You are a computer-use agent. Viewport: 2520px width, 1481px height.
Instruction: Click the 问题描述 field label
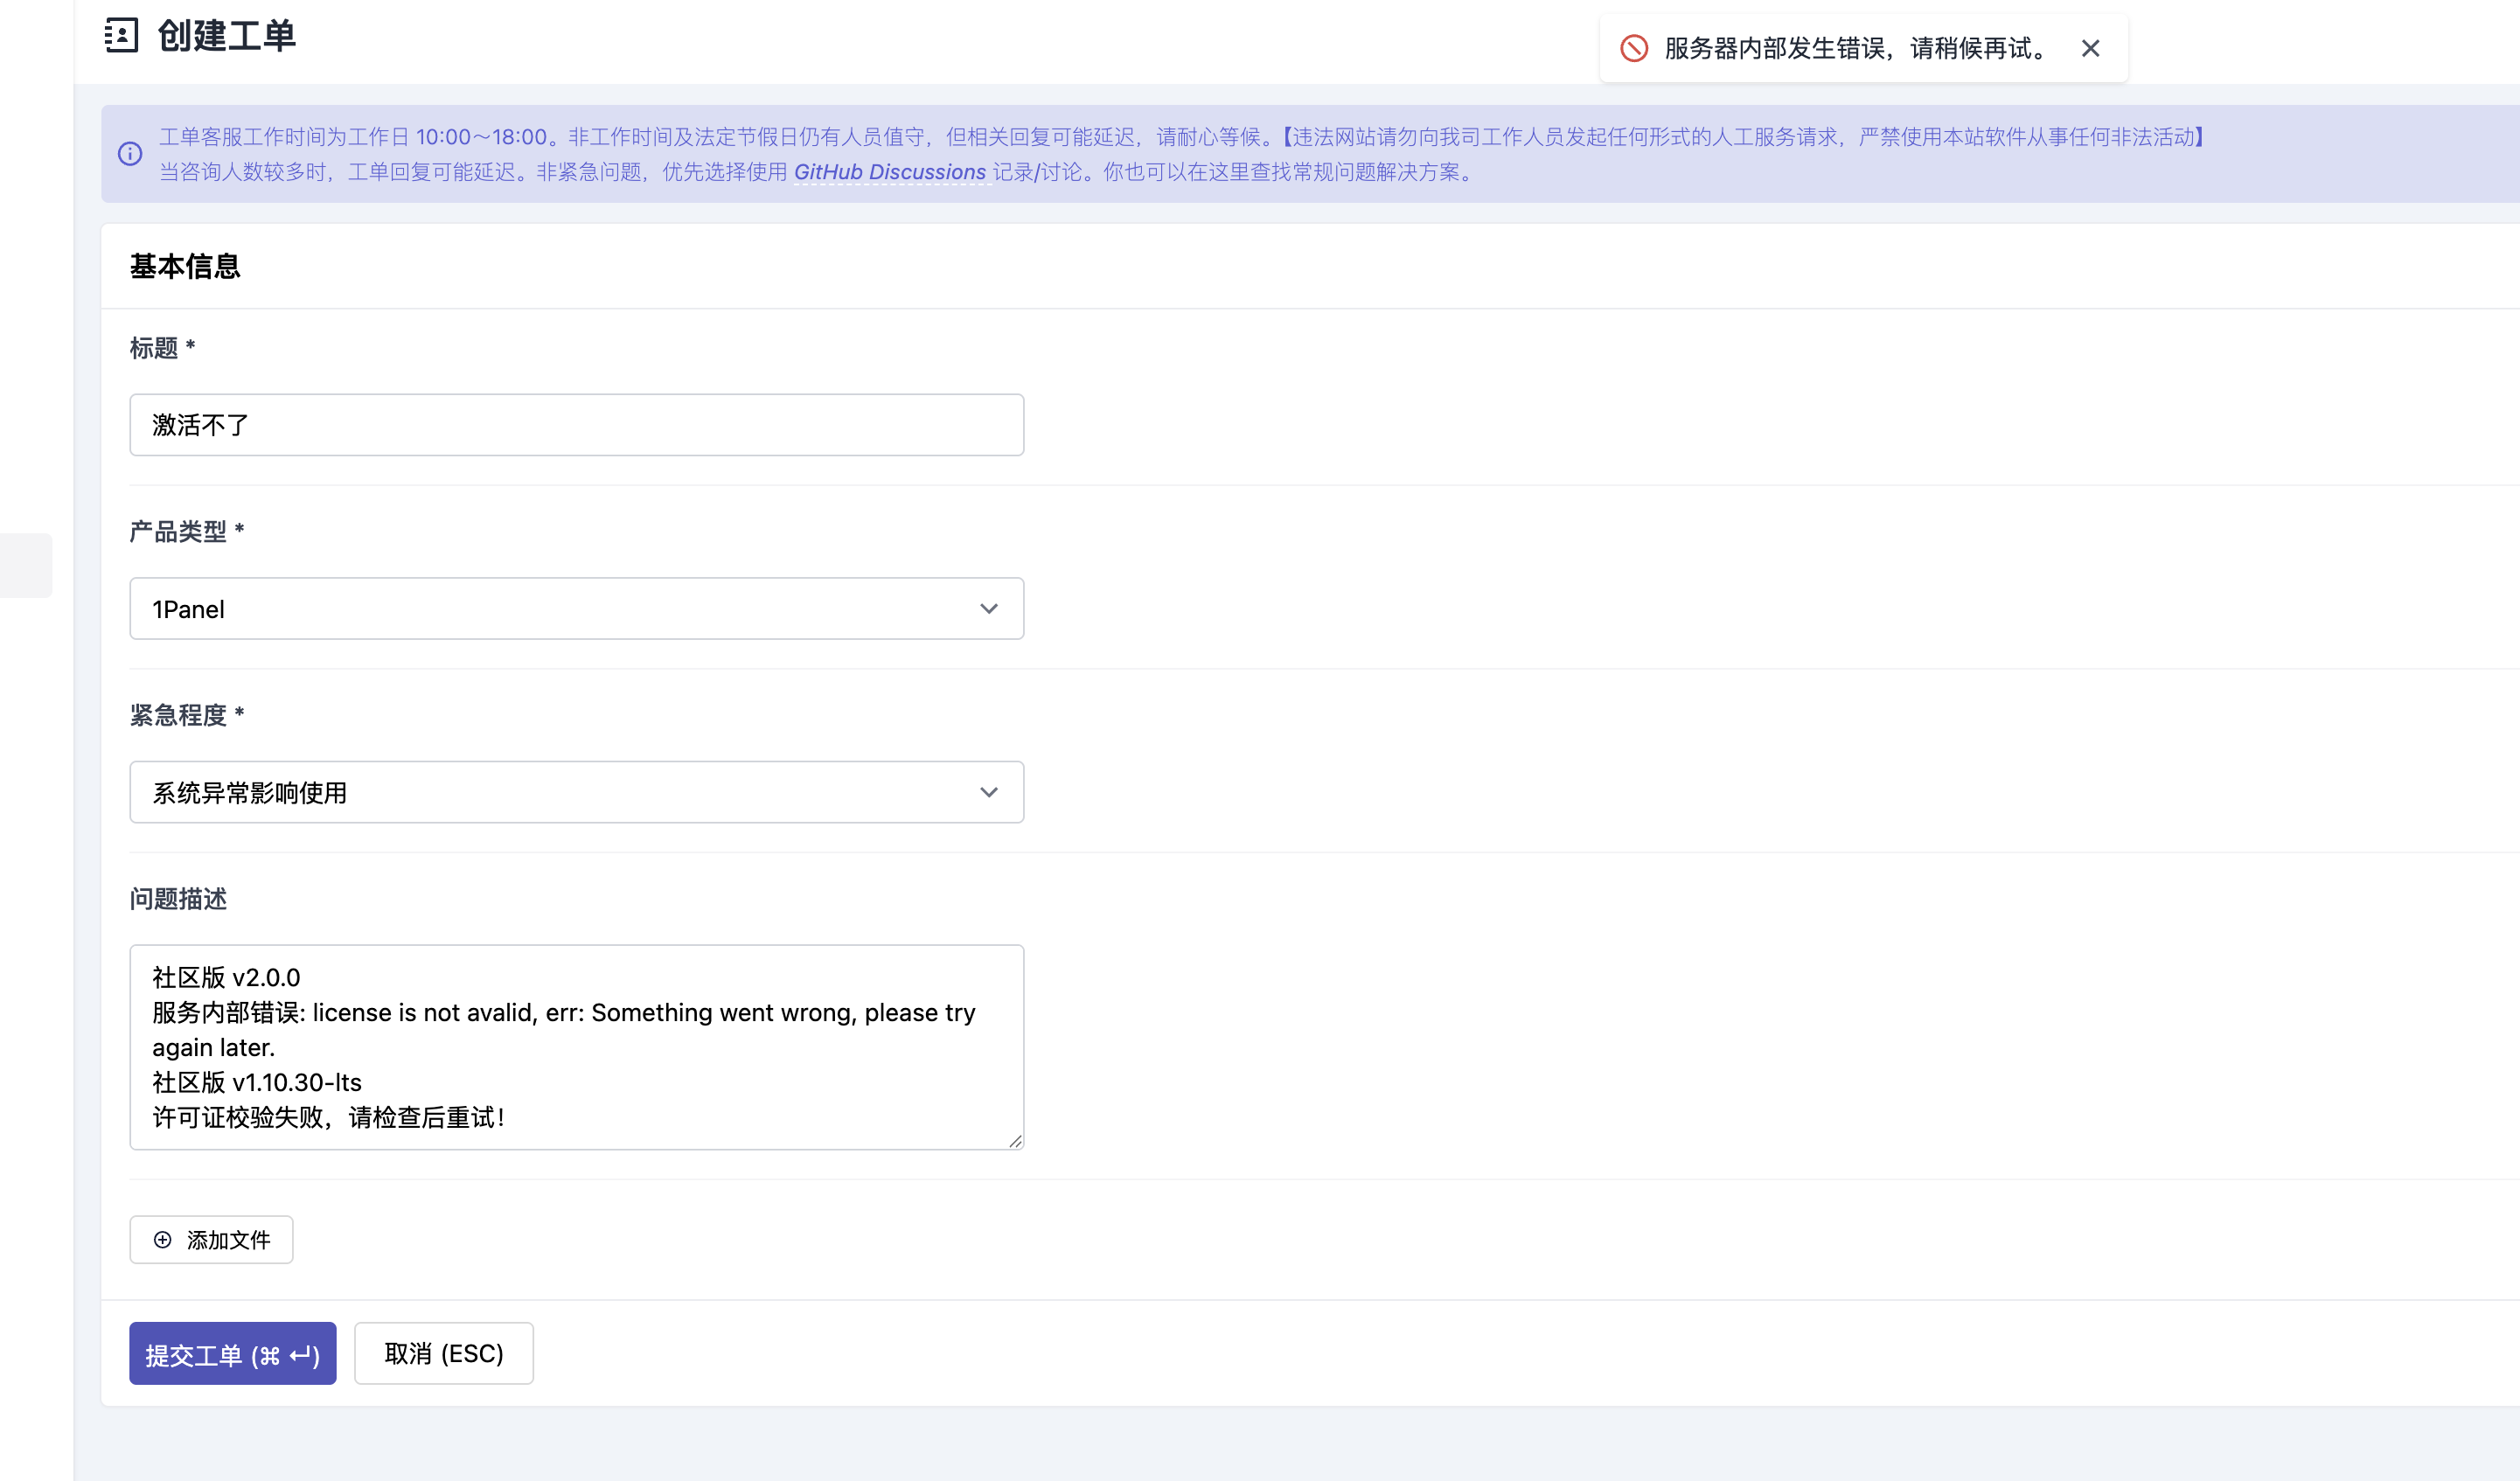(178, 899)
